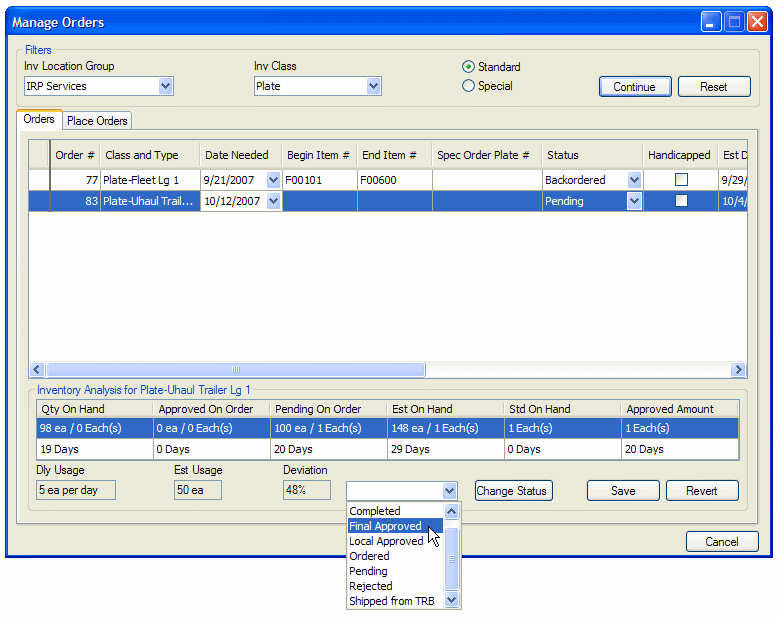
Task: Choose Shipped from TRB in status list
Action: click(x=395, y=601)
